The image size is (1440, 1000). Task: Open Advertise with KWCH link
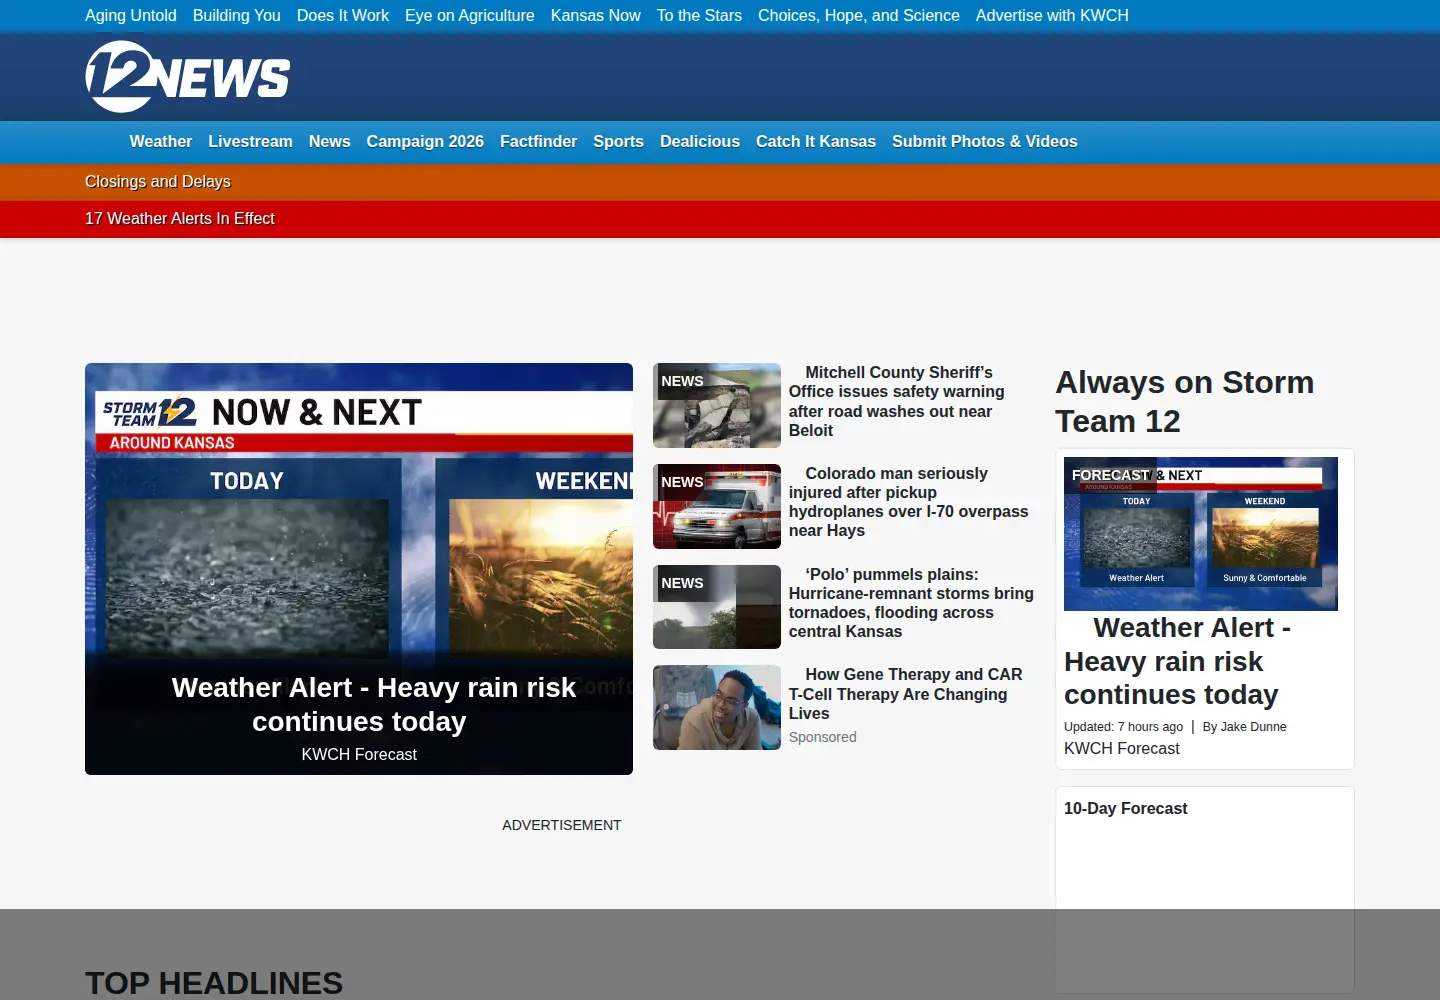tap(1052, 16)
